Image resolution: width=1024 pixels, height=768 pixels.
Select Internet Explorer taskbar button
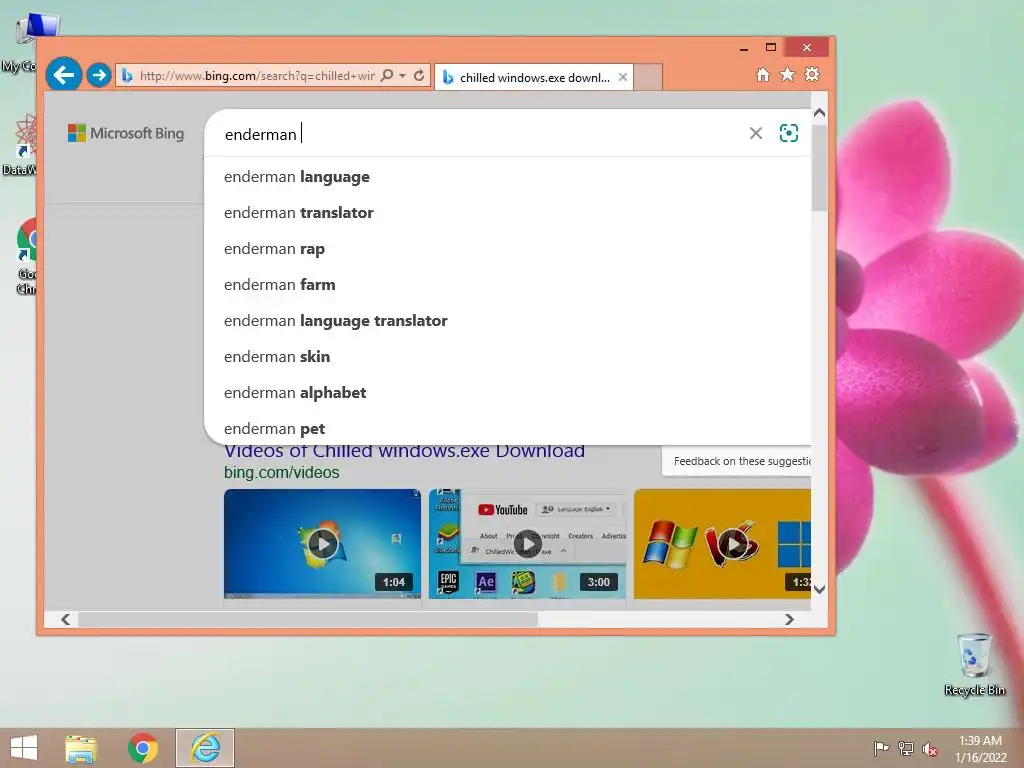click(205, 748)
